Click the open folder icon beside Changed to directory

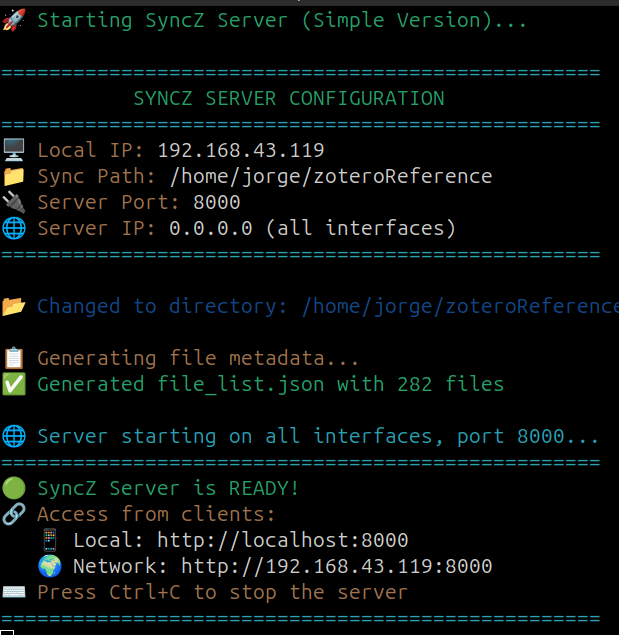pos(13,306)
